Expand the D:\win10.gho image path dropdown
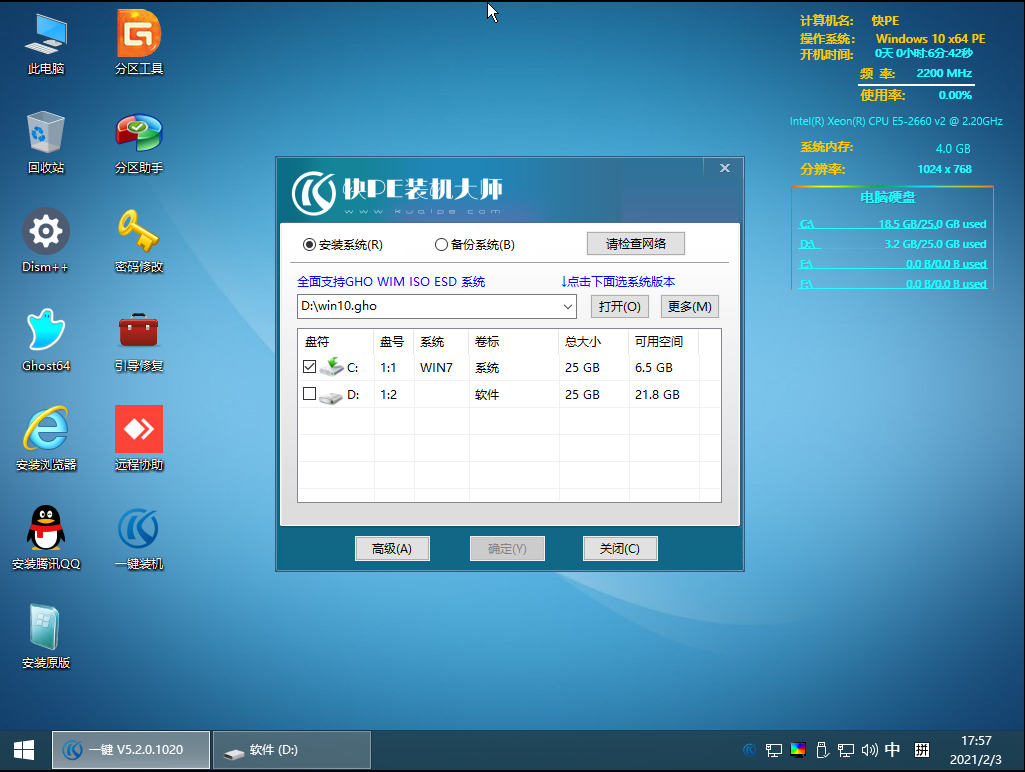 tap(568, 306)
